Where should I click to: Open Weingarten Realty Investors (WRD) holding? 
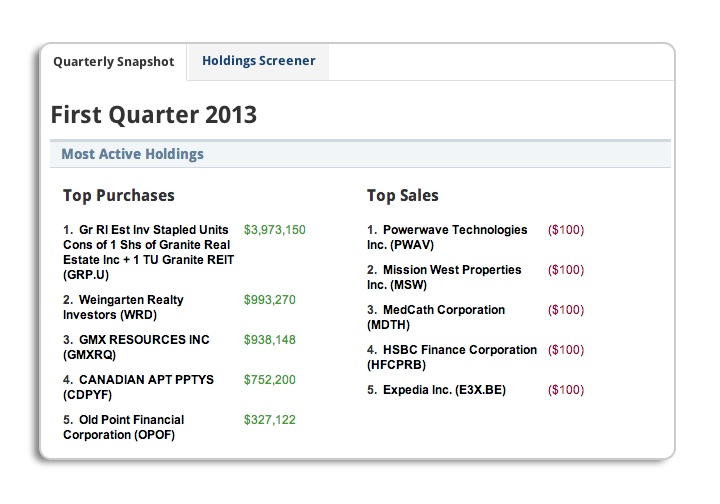(123, 307)
